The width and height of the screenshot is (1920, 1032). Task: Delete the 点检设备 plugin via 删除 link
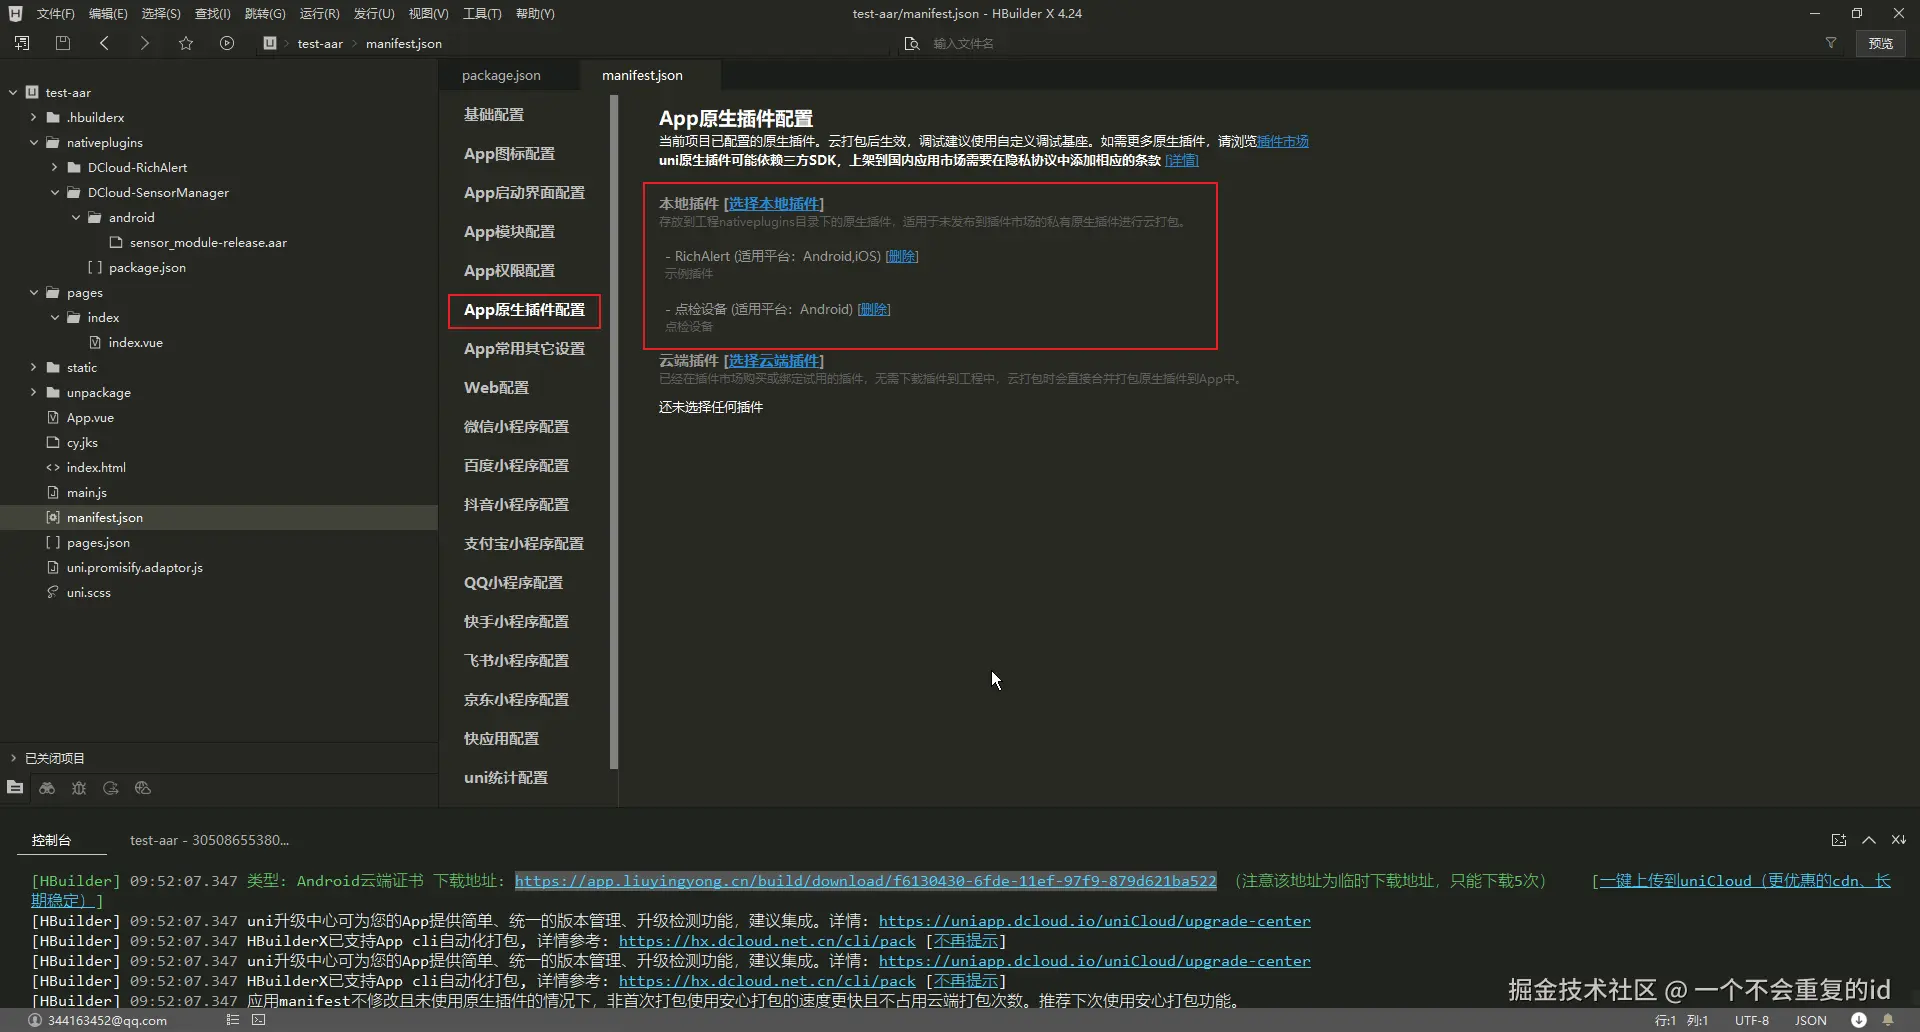[x=874, y=309]
